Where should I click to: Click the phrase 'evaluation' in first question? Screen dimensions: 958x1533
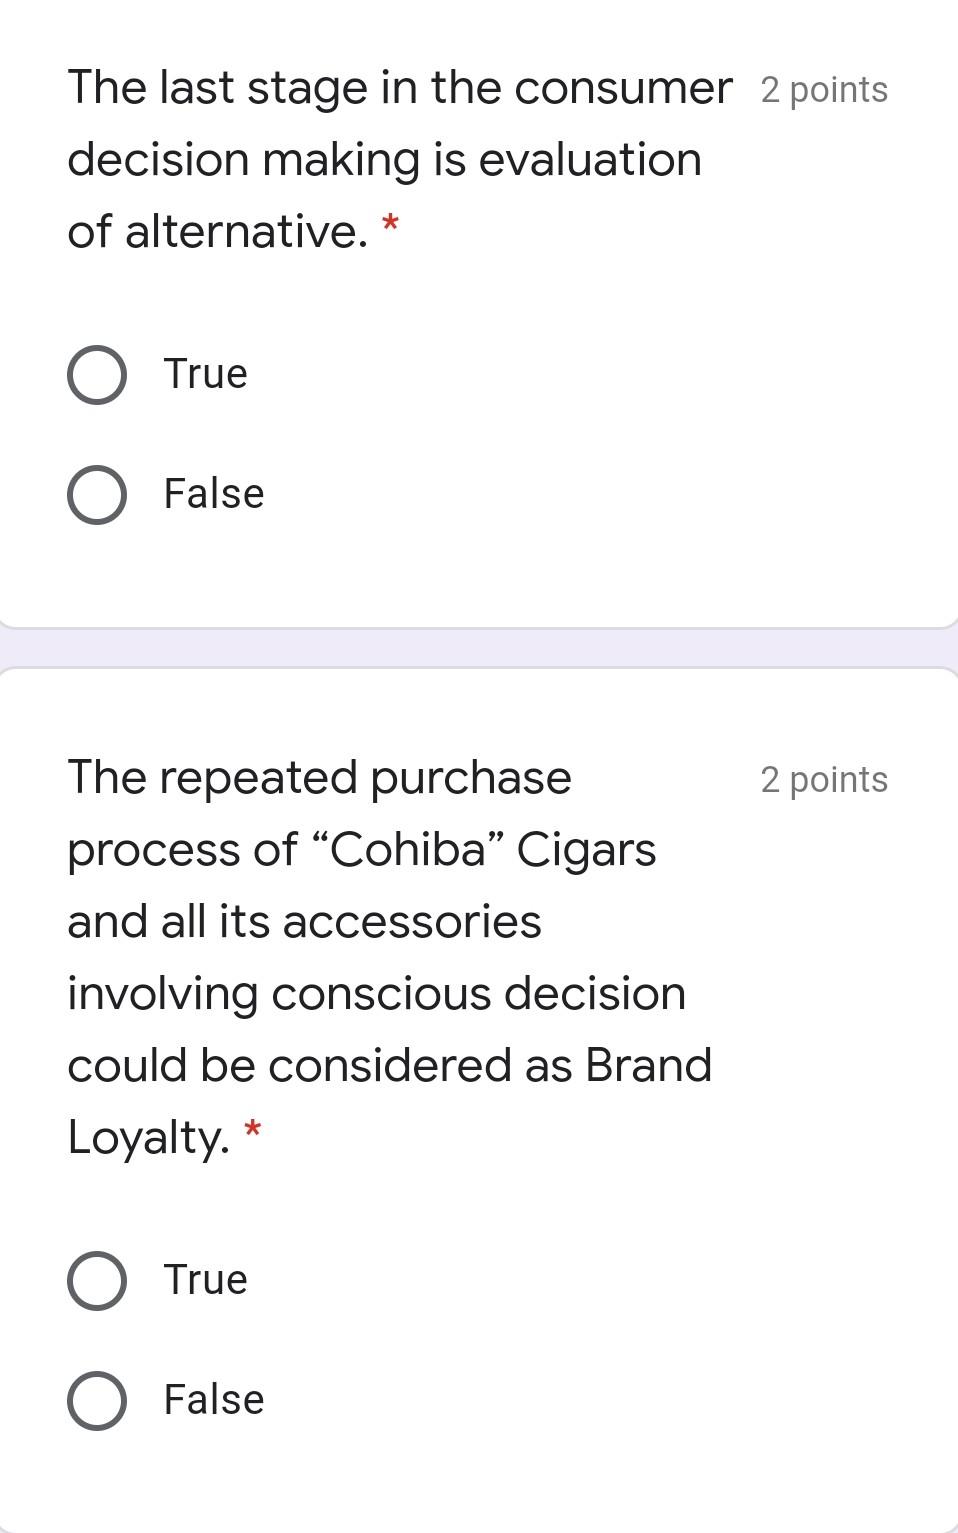pos(590,160)
